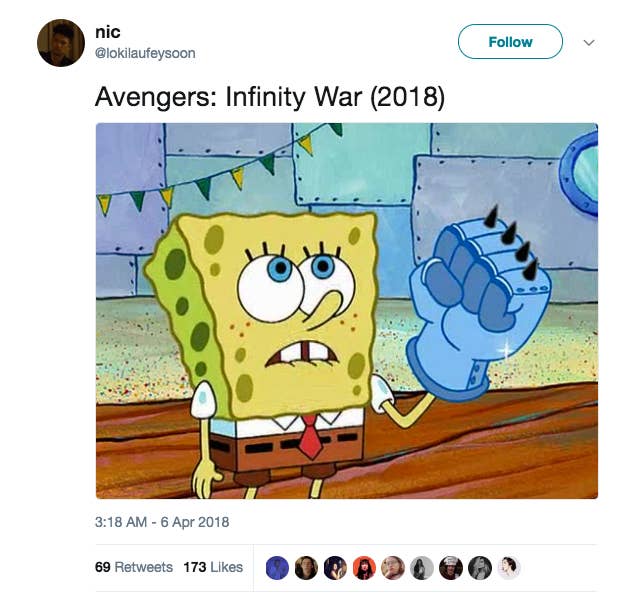Open the third liker avatar with dark hair

335,568
